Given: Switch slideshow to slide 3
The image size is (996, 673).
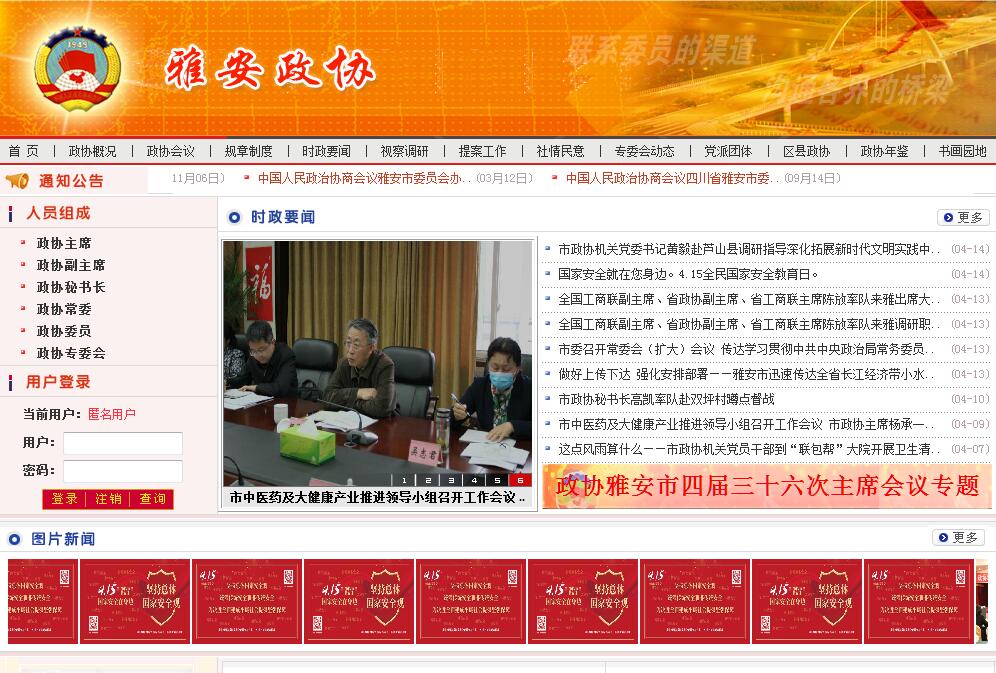Looking at the screenshot, I should click(451, 480).
